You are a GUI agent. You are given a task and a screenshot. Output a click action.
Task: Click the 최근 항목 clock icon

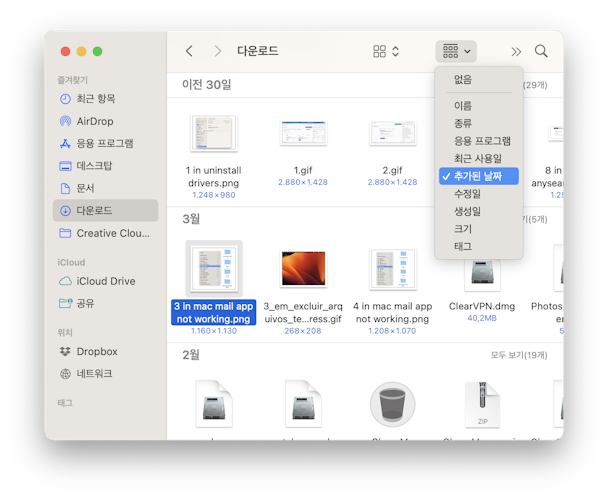(x=65, y=99)
